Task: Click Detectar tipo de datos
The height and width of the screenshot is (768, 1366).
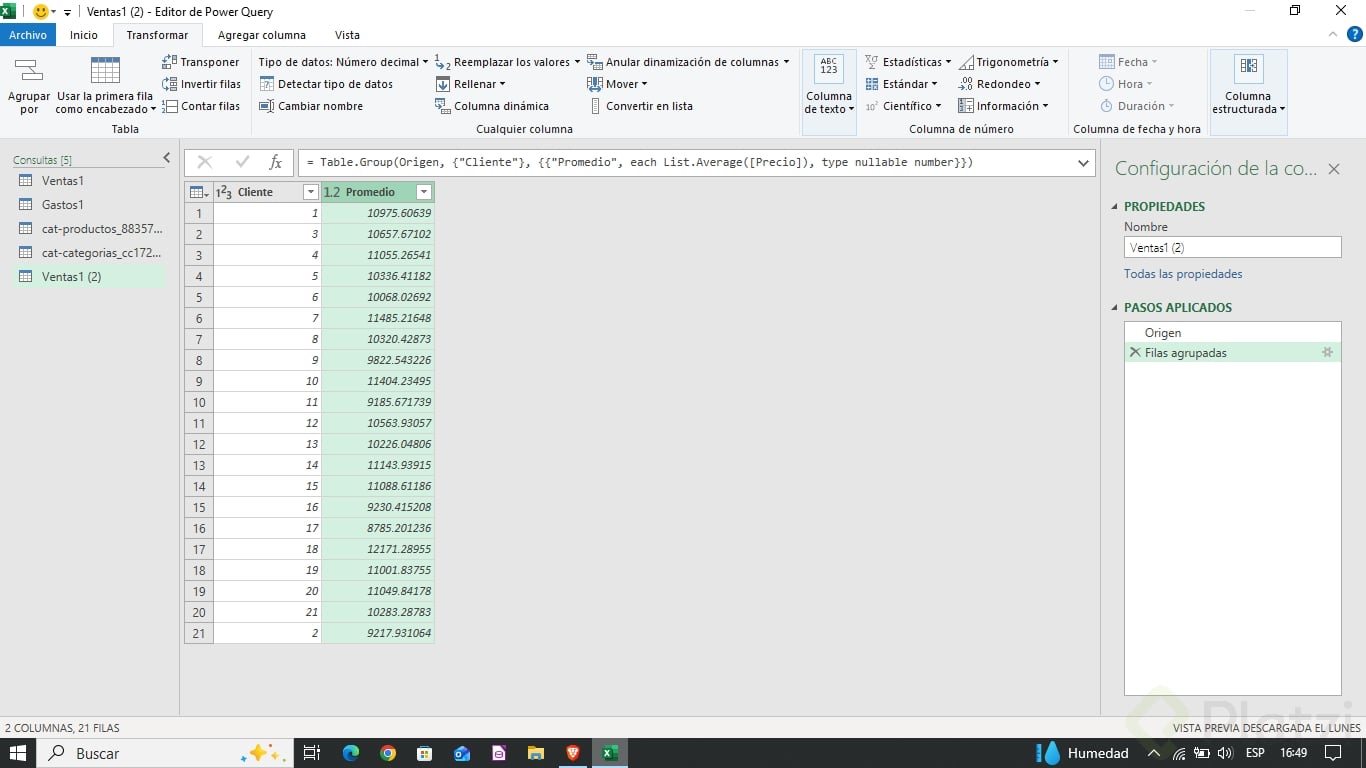Action: click(326, 84)
